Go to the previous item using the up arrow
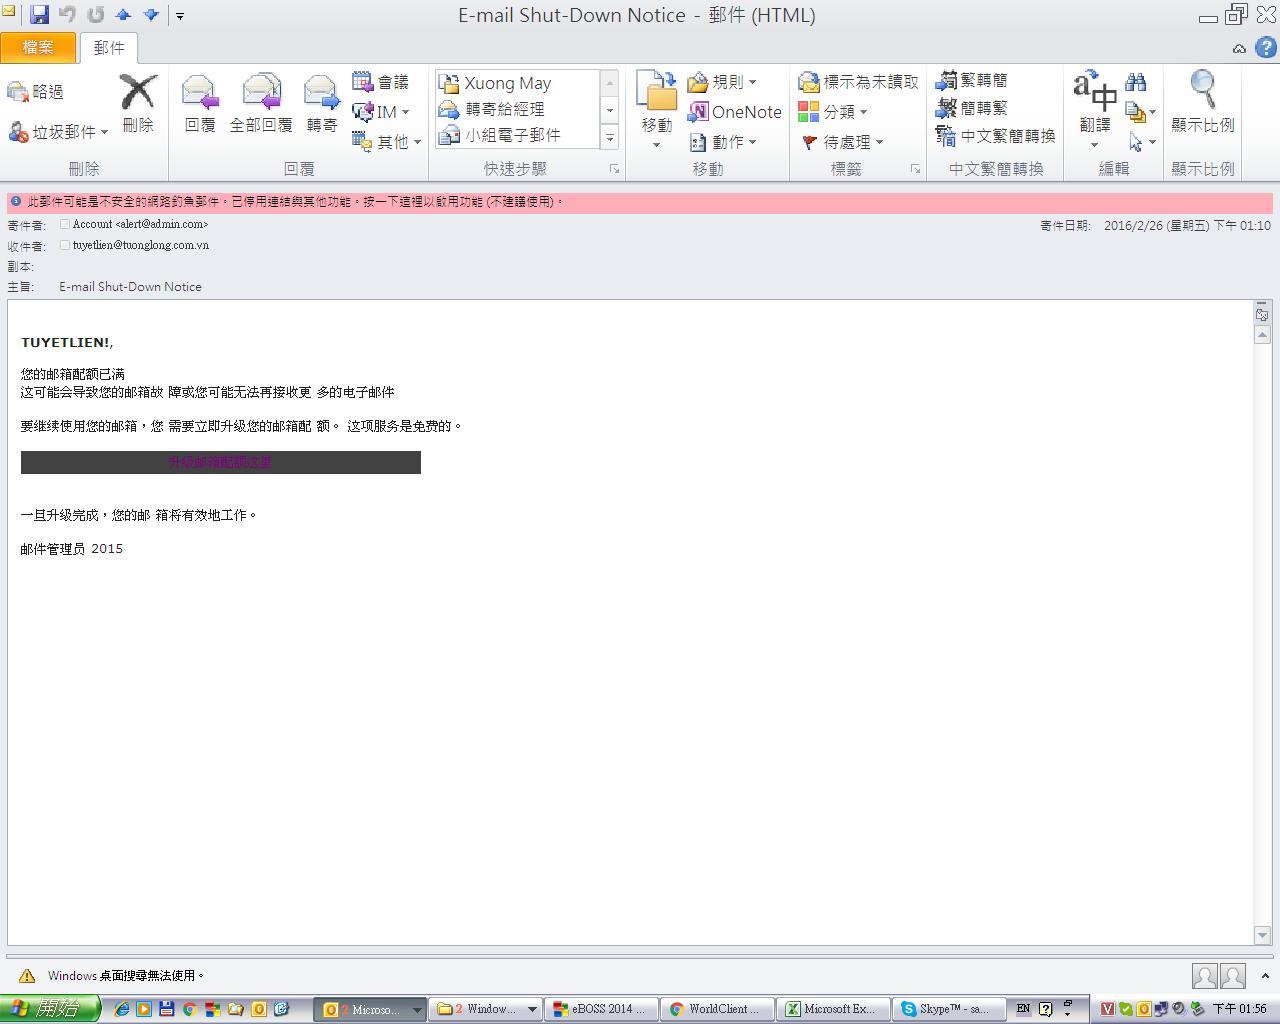 pos(124,14)
